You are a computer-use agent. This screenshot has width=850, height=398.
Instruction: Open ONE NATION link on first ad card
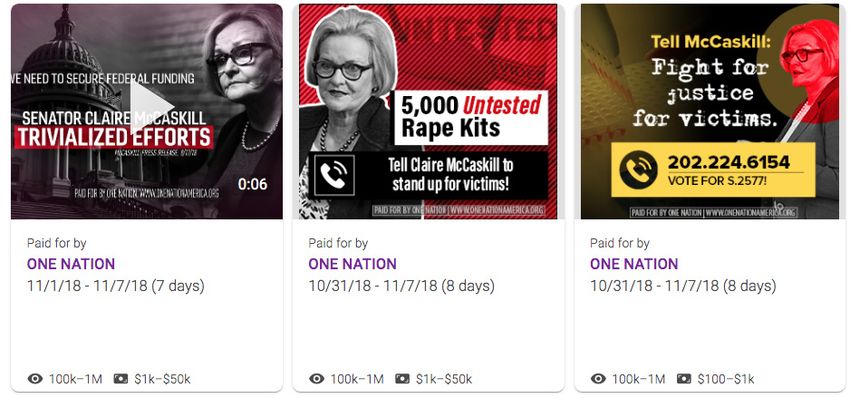71,264
